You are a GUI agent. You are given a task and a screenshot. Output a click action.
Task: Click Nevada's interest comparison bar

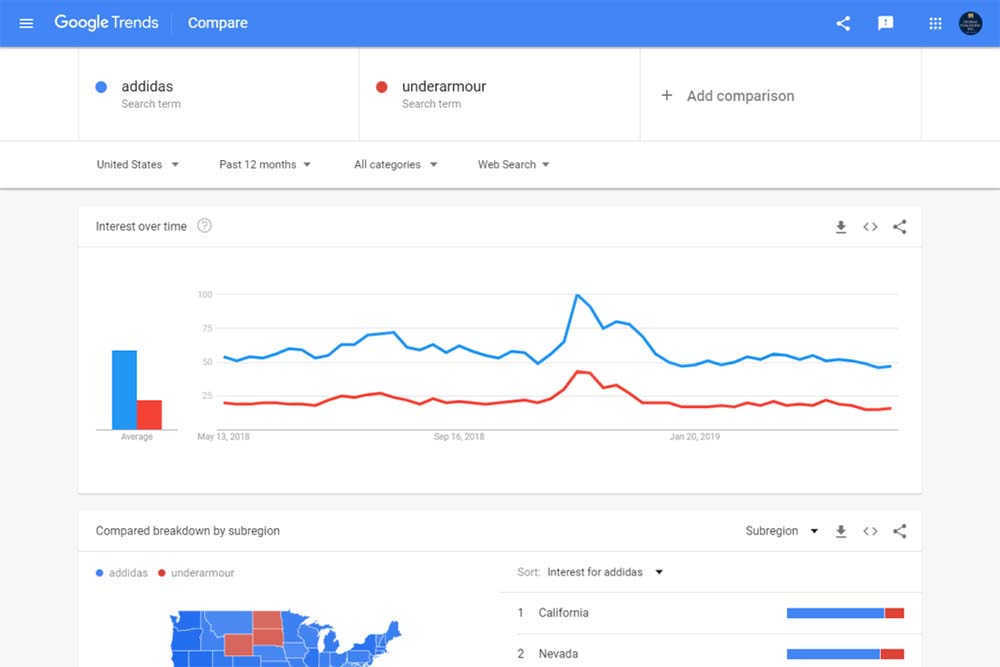(845, 654)
